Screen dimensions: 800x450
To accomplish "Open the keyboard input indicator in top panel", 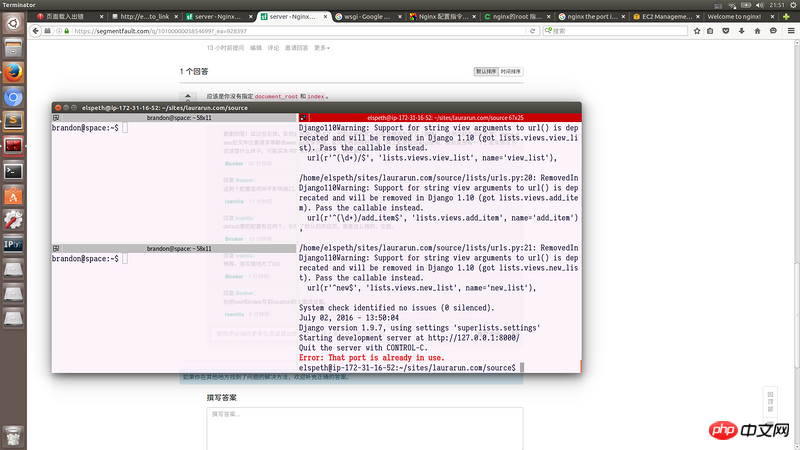I will pos(718,5).
